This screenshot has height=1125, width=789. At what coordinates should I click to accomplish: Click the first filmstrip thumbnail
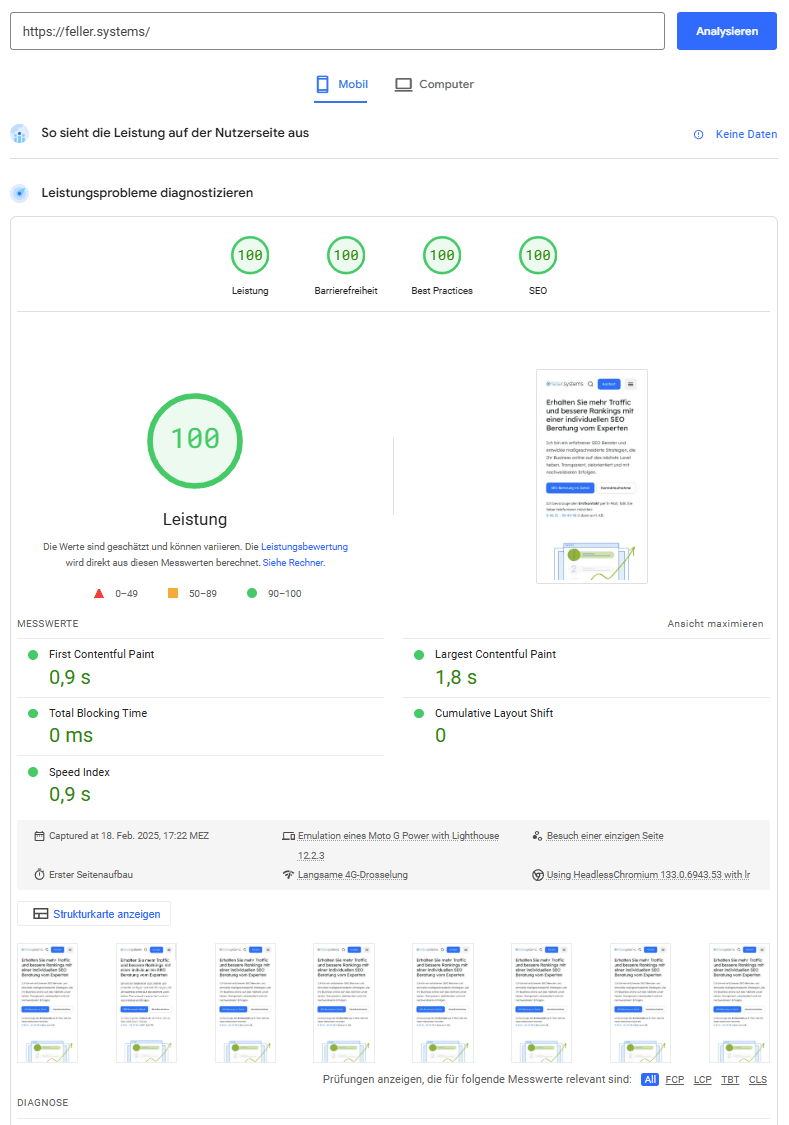(47, 1002)
